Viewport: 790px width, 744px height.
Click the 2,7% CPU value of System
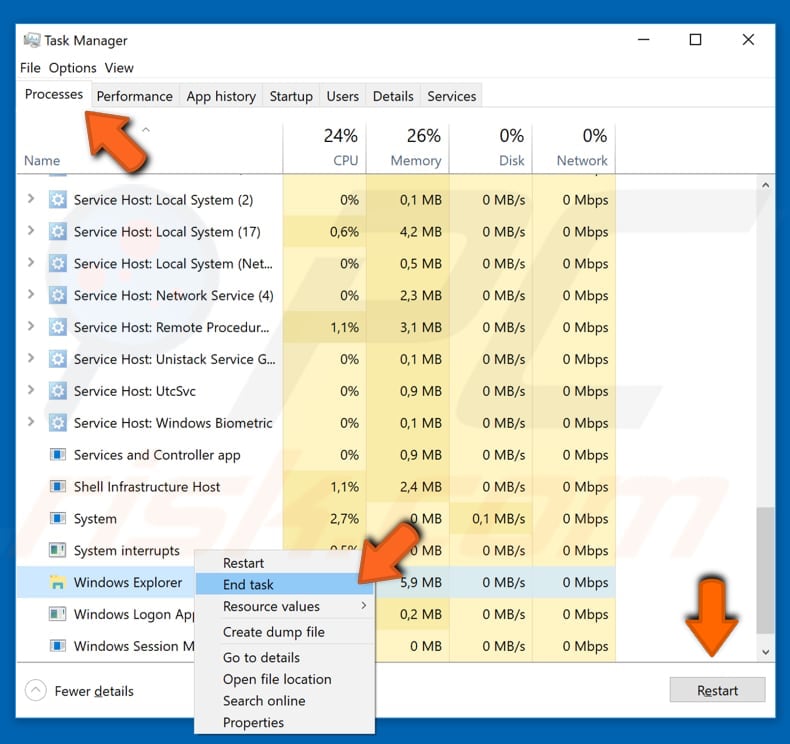click(x=344, y=518)
